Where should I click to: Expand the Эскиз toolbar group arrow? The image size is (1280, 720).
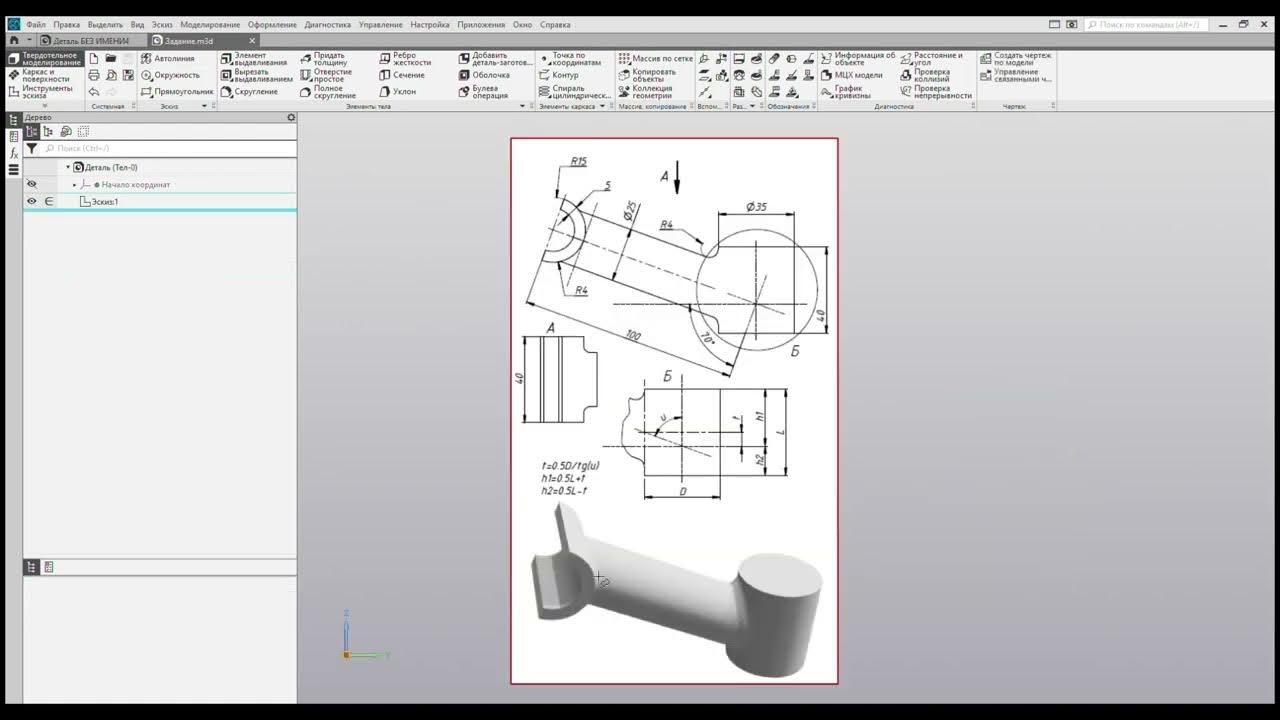[x=204, y=106]
